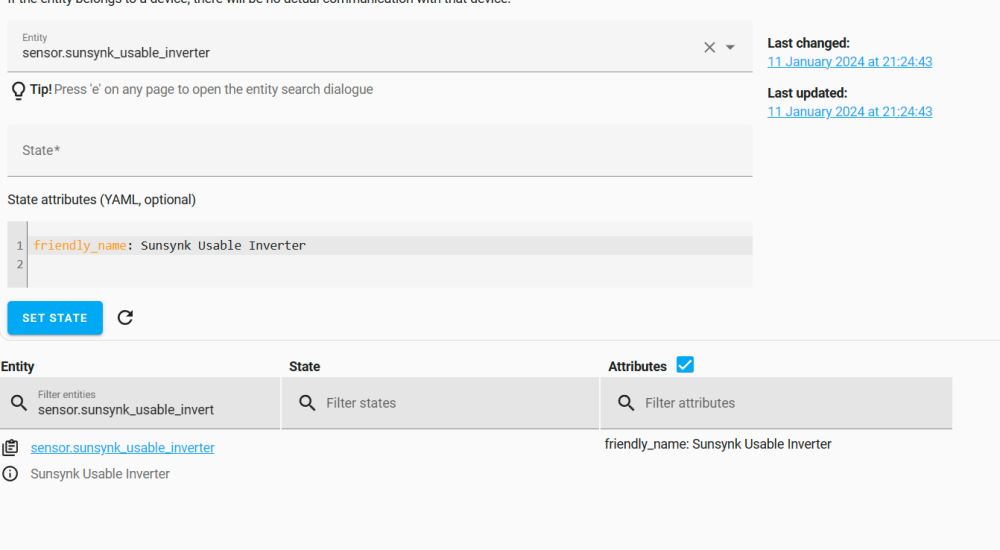Screen dimensions: 1000x550
Task: Click the Filter attributes search field
Action: [x=776, y=403]
